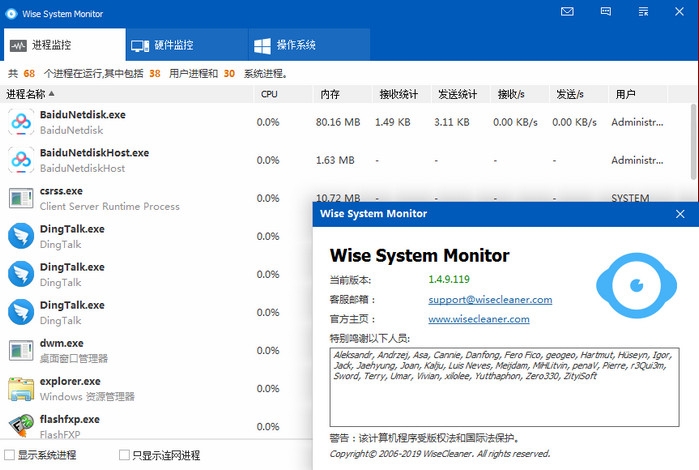This screenshot has height=470, width=699.
Task: Close the About Wise System Monitor dialog
Action: pos(680,214)
